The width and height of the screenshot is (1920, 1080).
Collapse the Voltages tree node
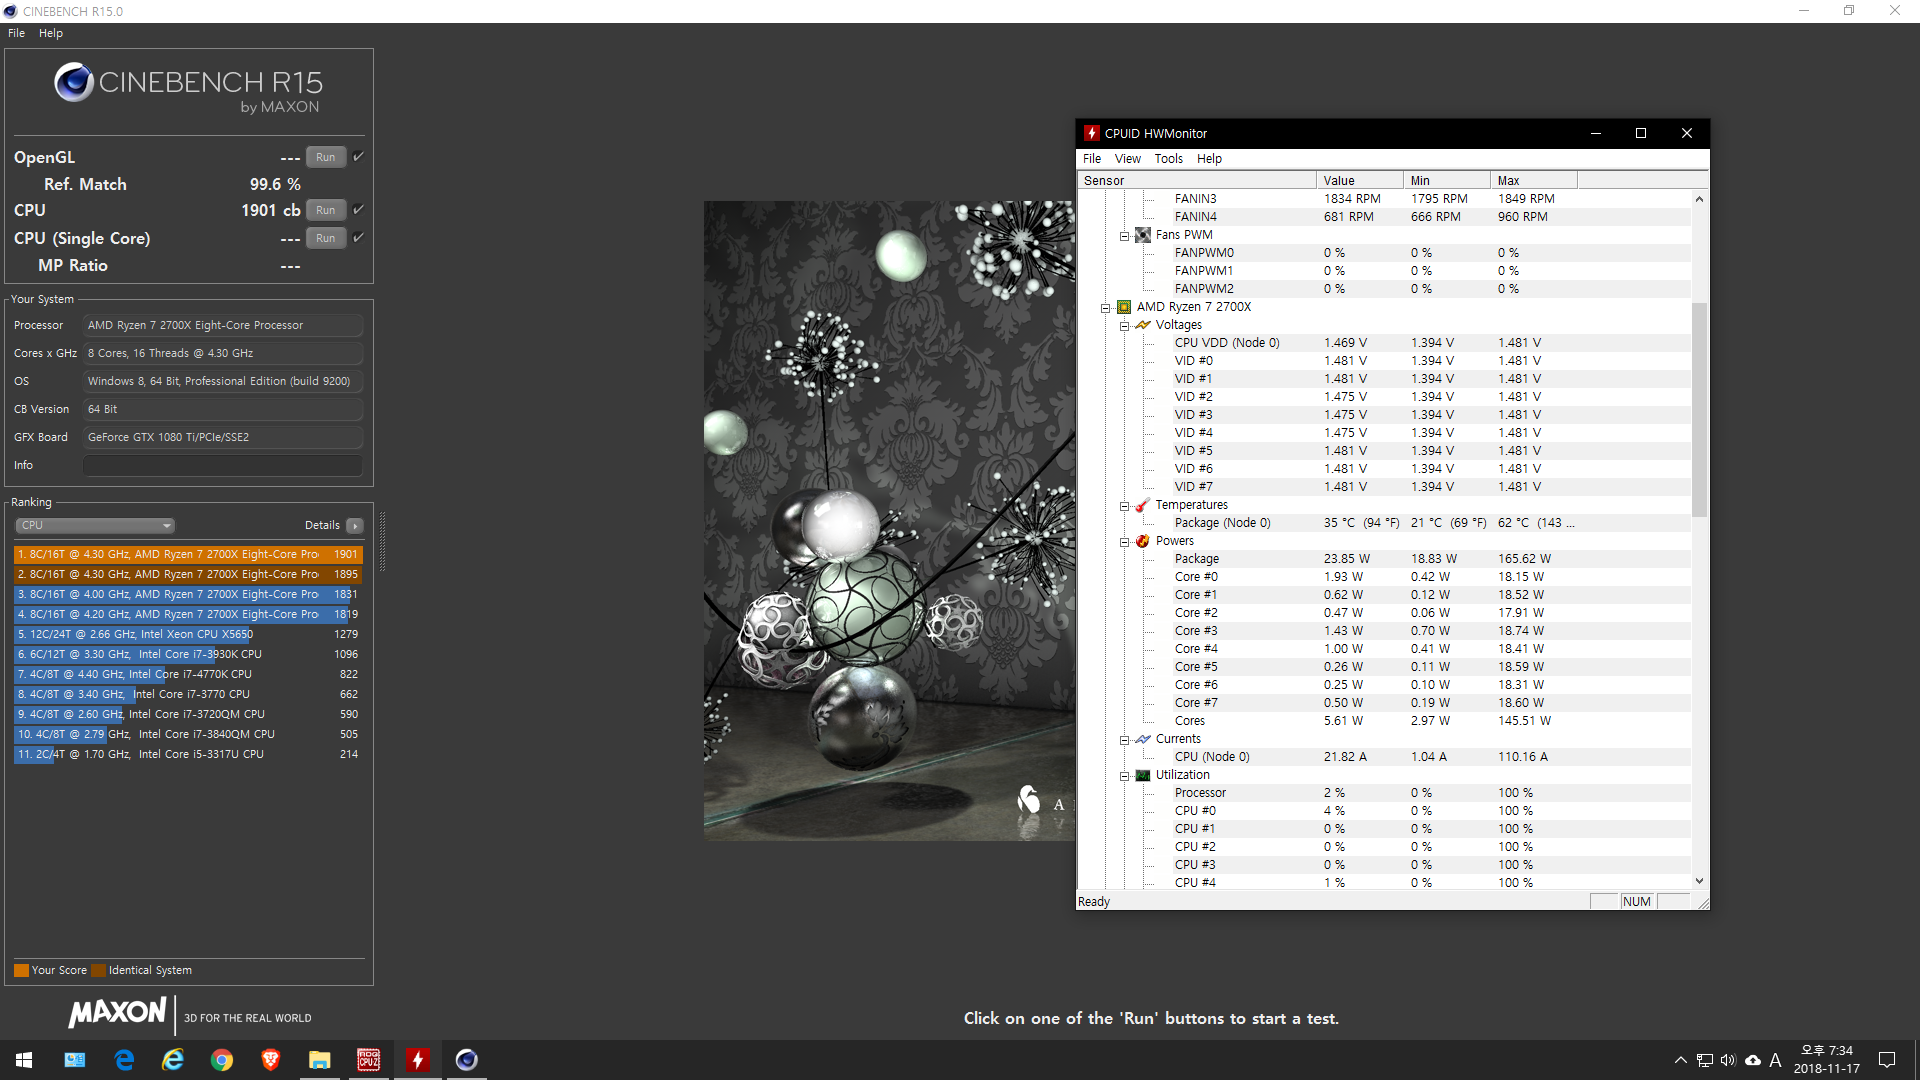coord(1125,326)
